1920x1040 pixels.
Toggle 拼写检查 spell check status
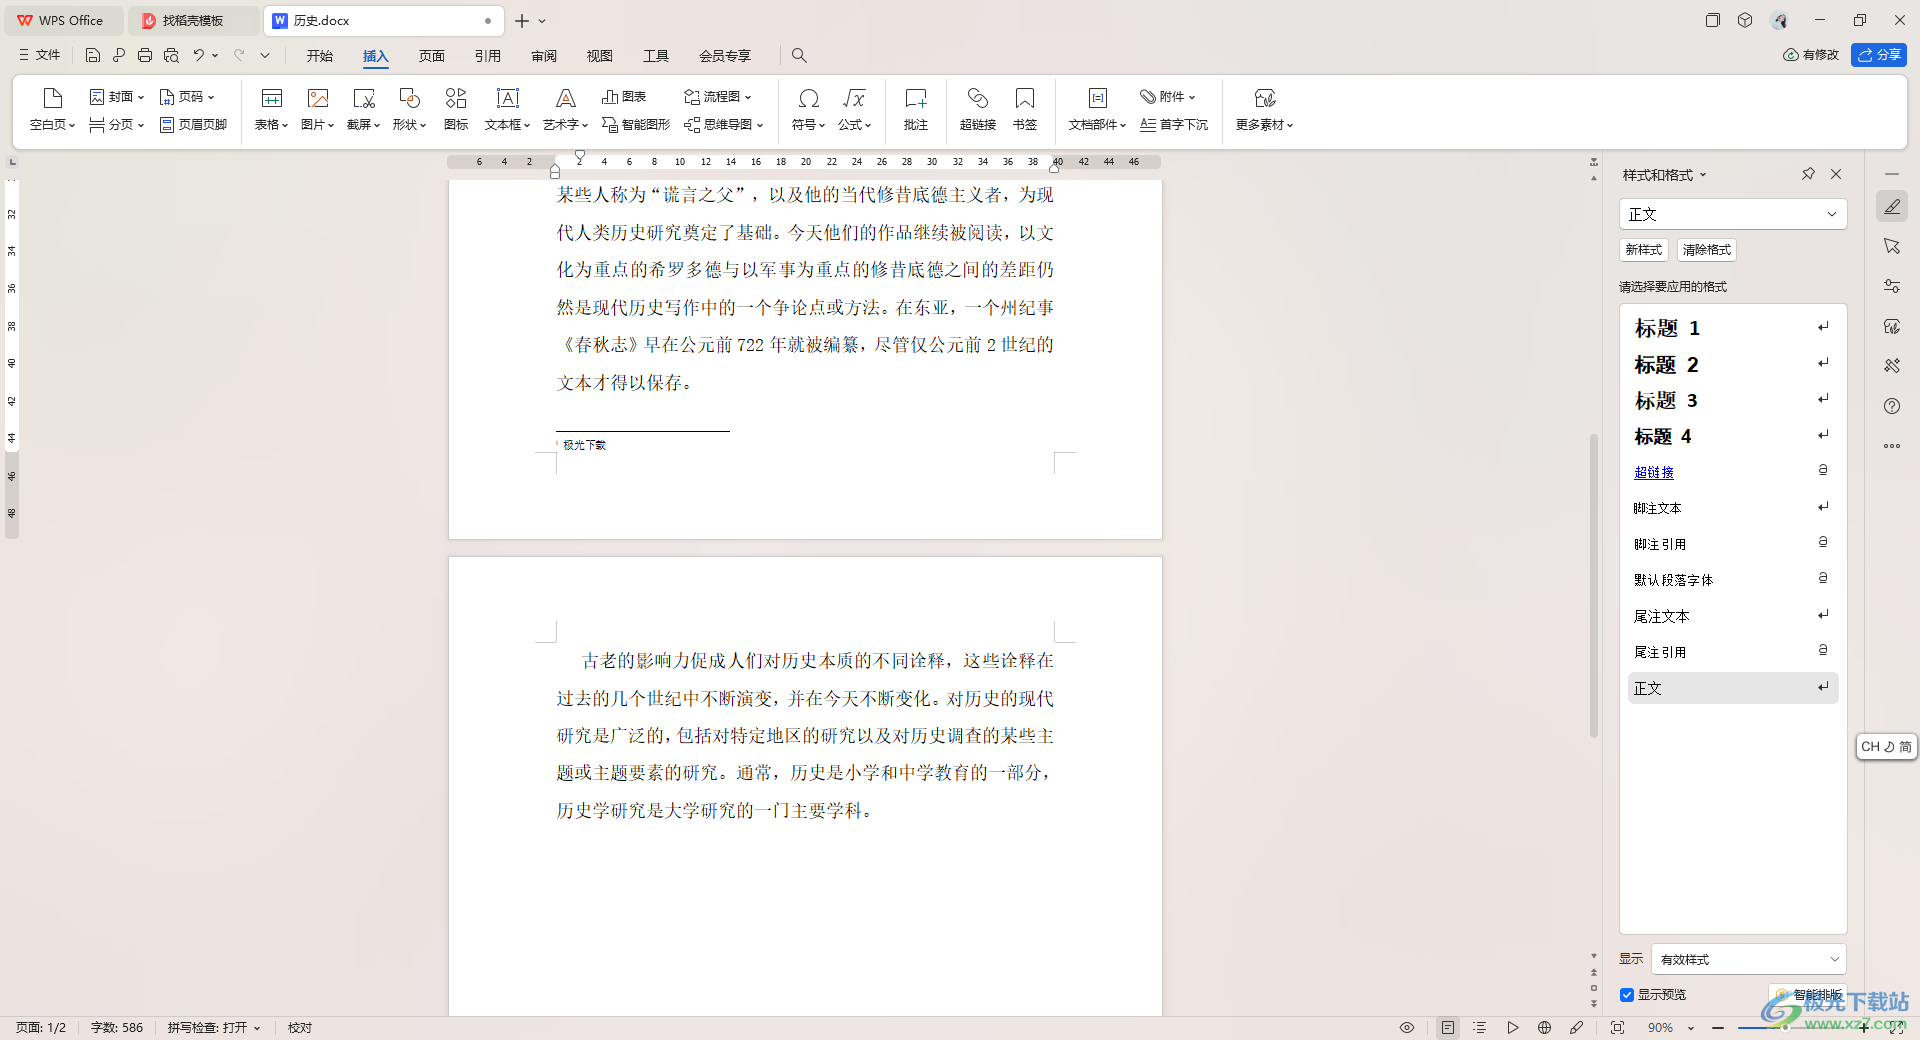tap(214, 1028)
